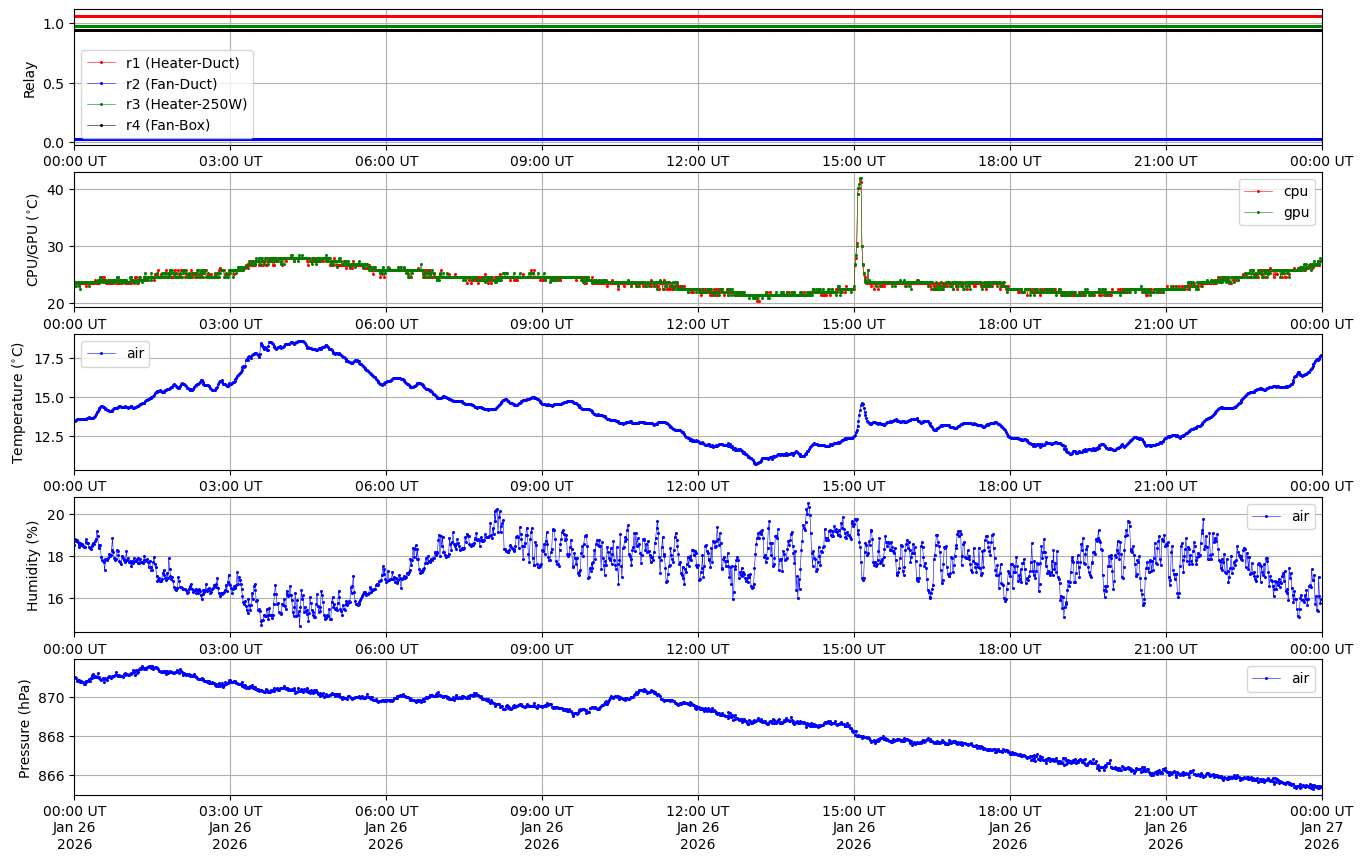
Task: Click the red line marker in relay legend
Action: pyautogui.click(x=101, y=63)
